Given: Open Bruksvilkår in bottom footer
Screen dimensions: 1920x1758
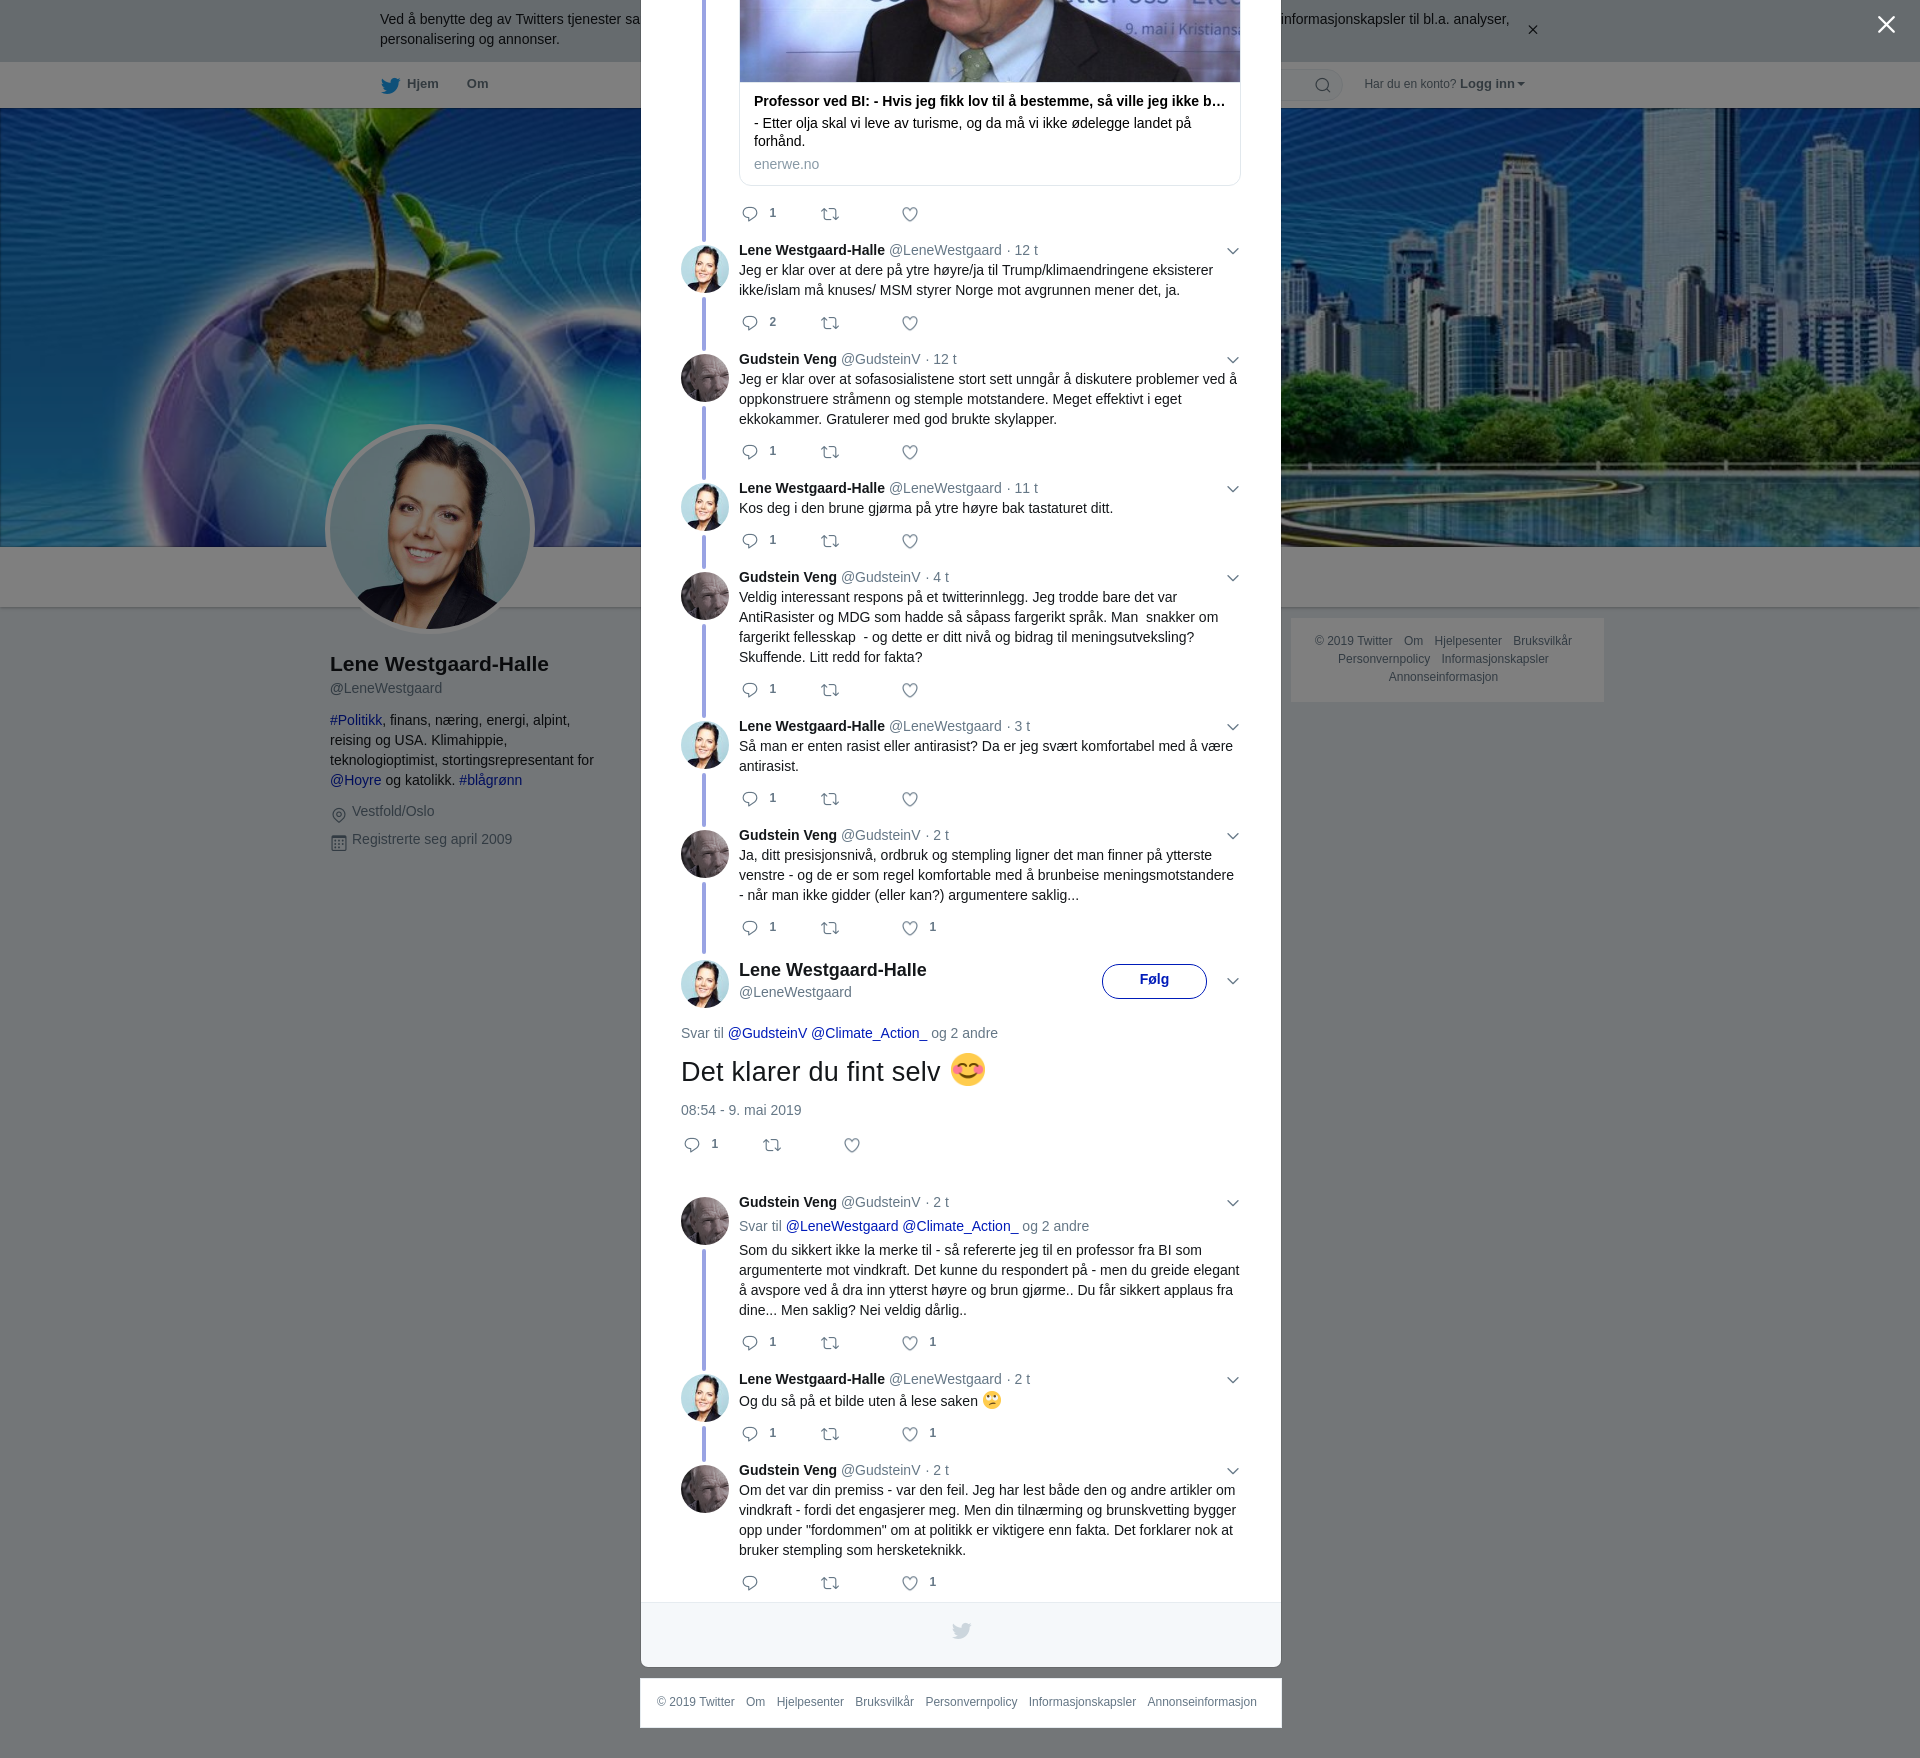Looking at the screenshot, I should 884,1702.
